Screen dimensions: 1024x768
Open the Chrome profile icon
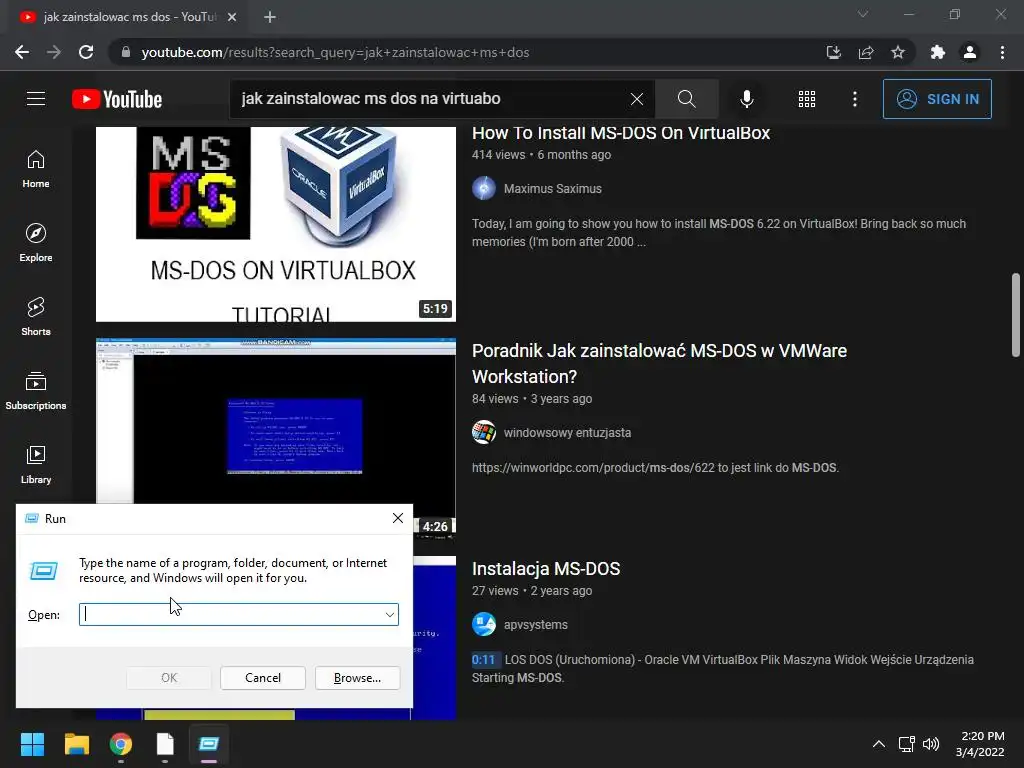click(970, 52)
